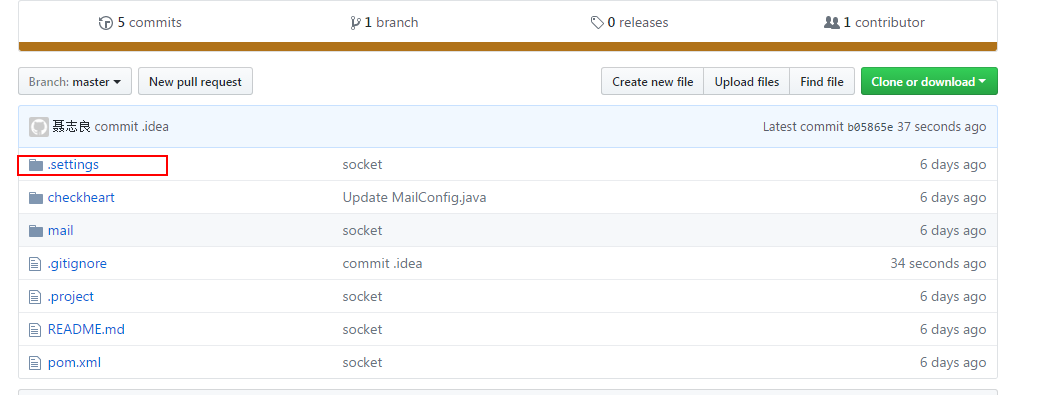Screen dimensions: 1062x395
Task: Click the .gitignore file icon
Action: 35,264
